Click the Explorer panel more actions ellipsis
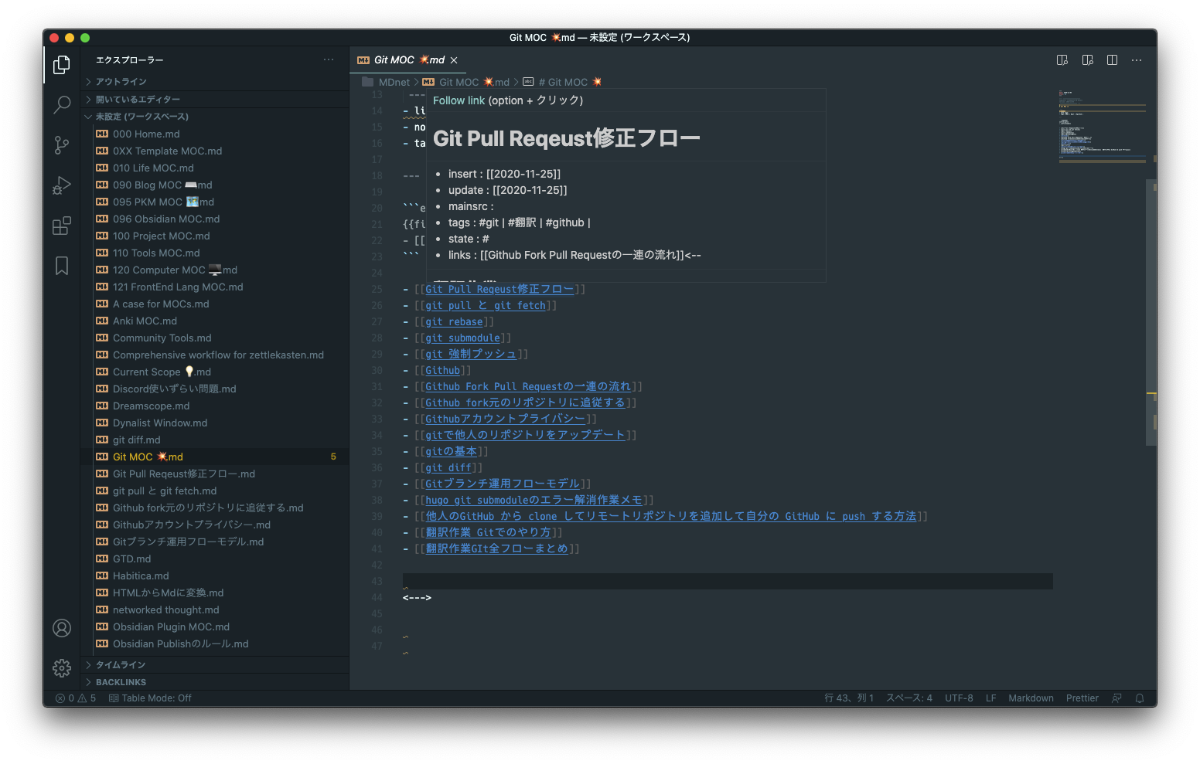 [329, 60]
